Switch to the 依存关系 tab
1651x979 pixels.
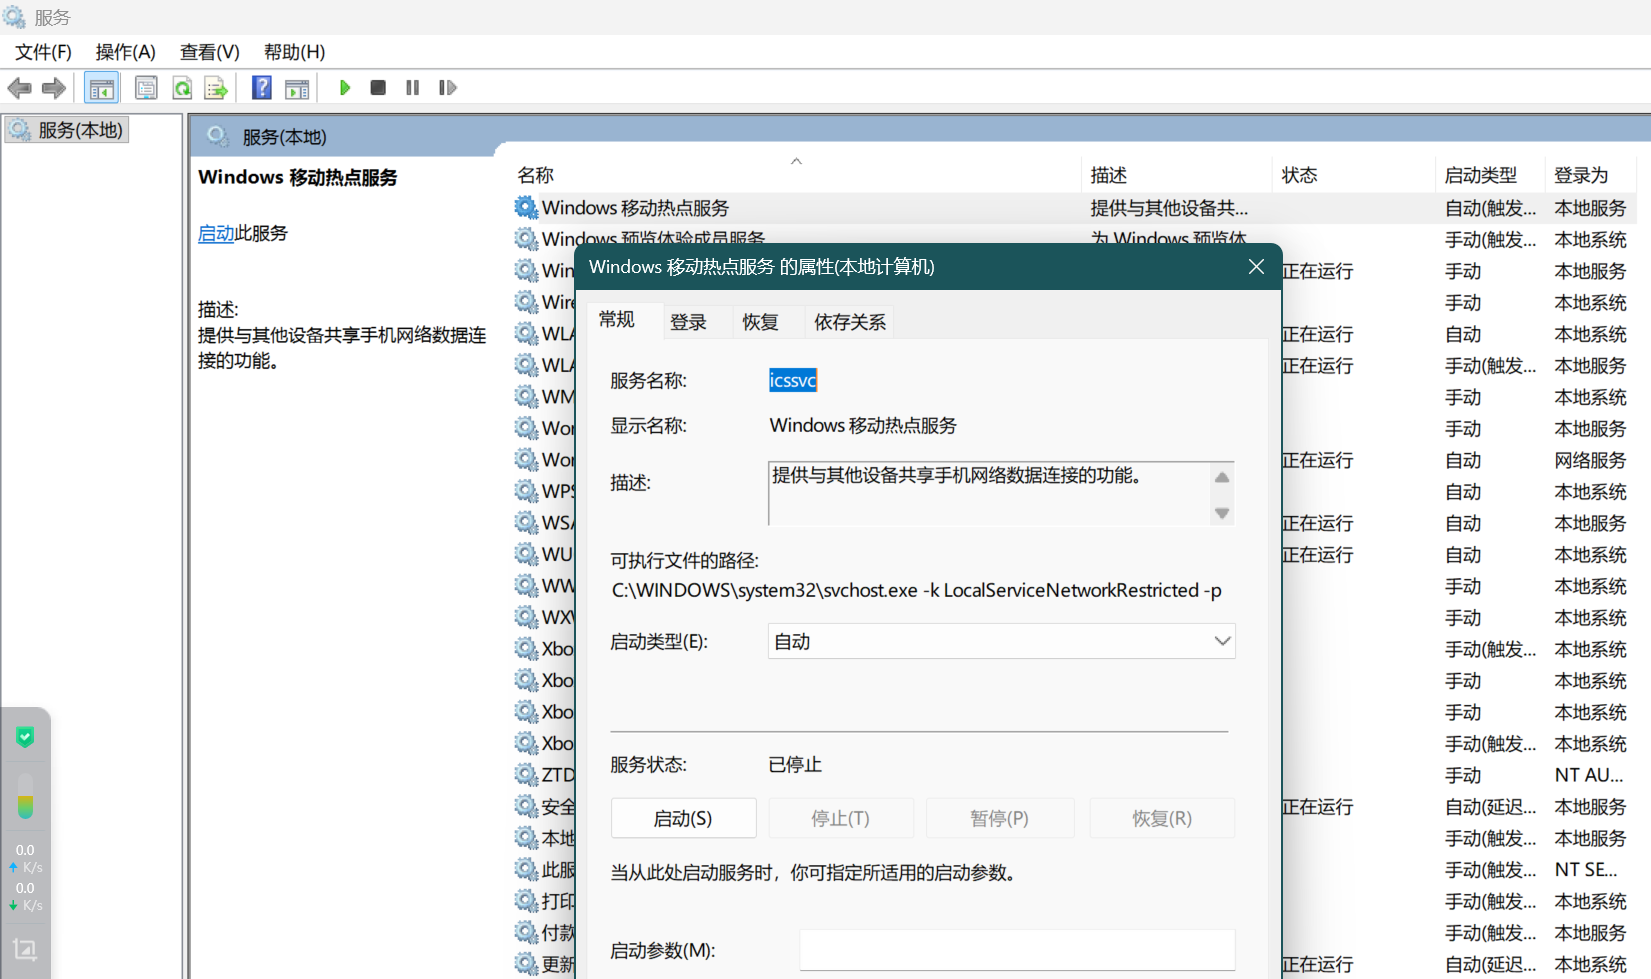click(x=850, y=322)
